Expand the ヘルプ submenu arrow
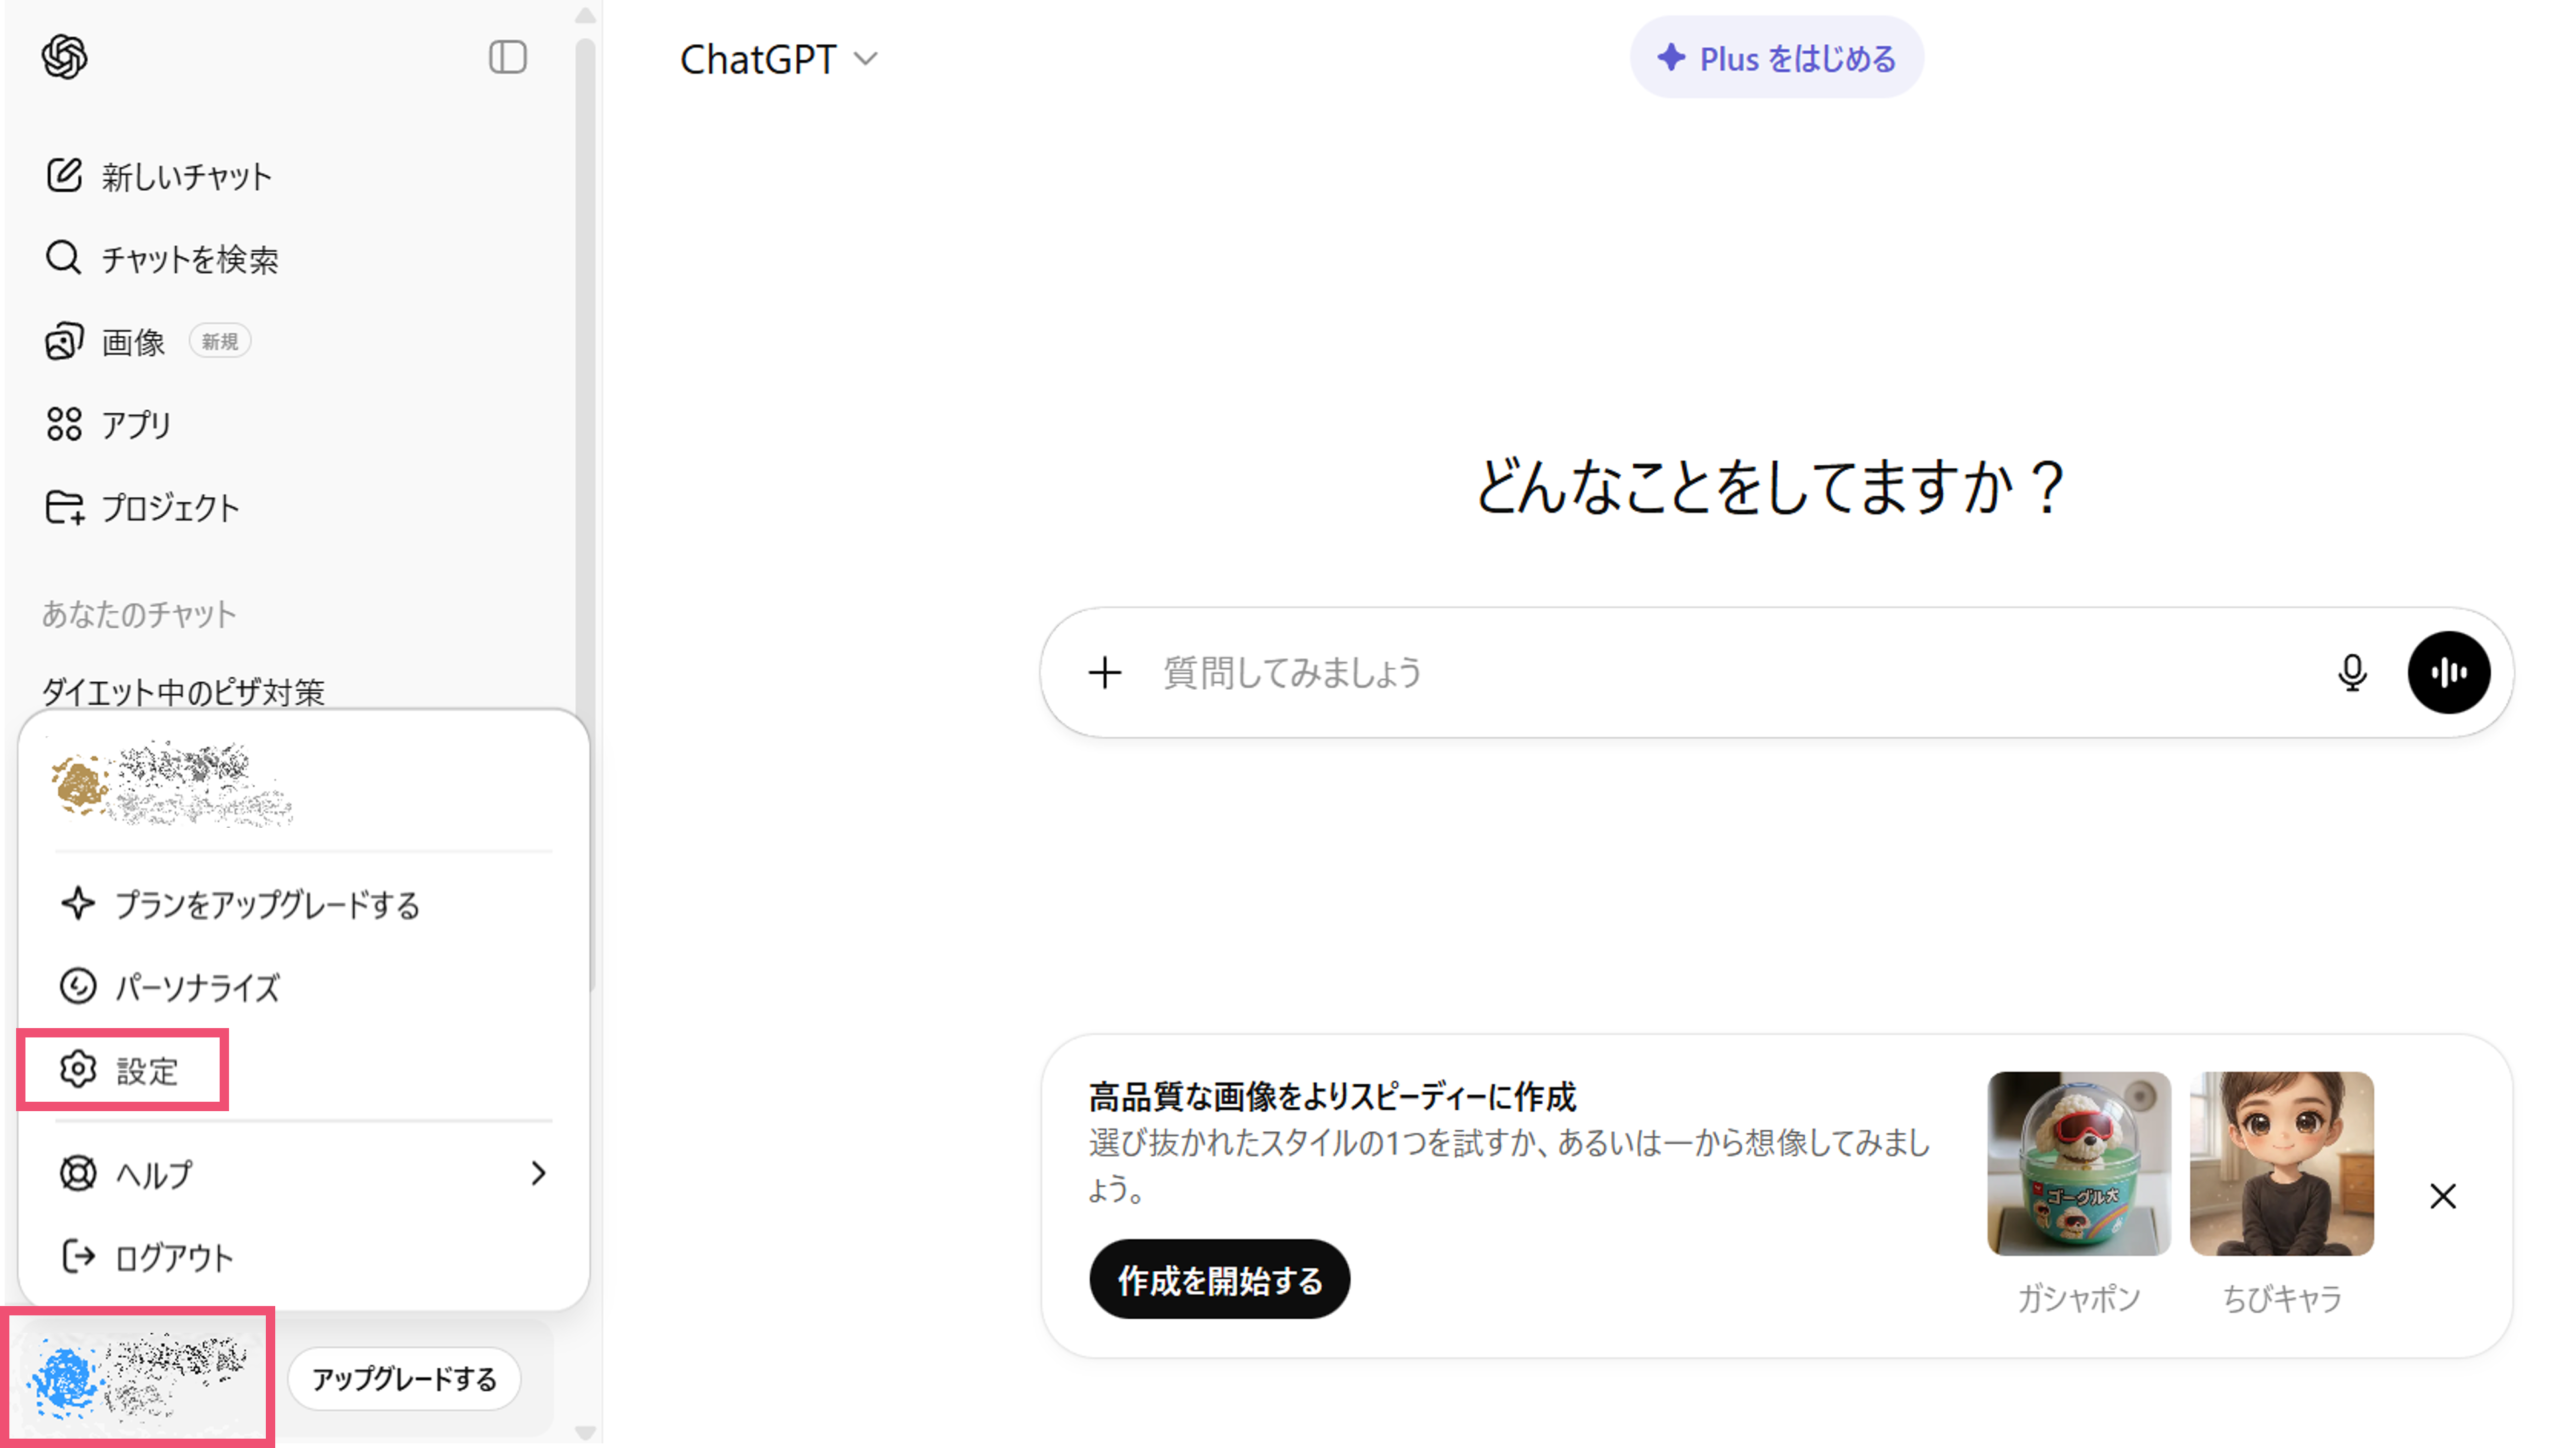The image size is (2560, 1448). 538,1173
